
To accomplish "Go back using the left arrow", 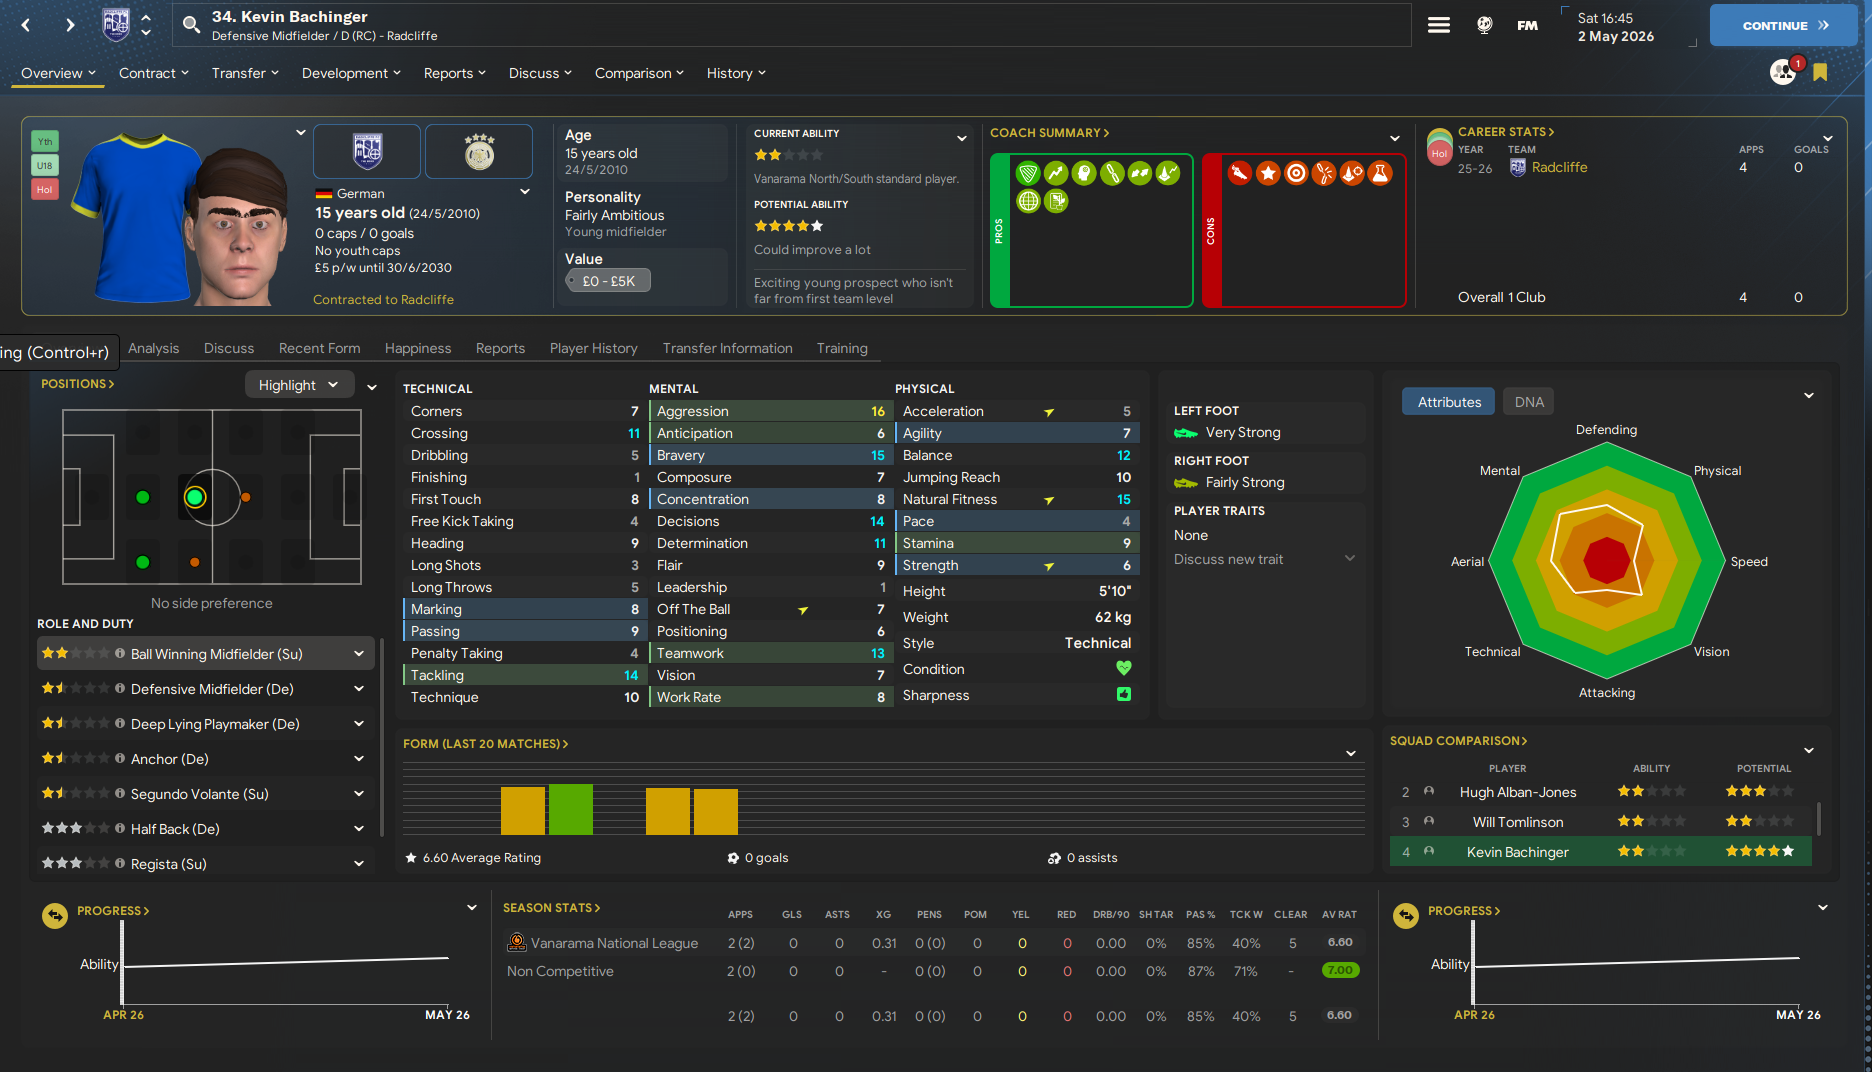I will [26, 25].
